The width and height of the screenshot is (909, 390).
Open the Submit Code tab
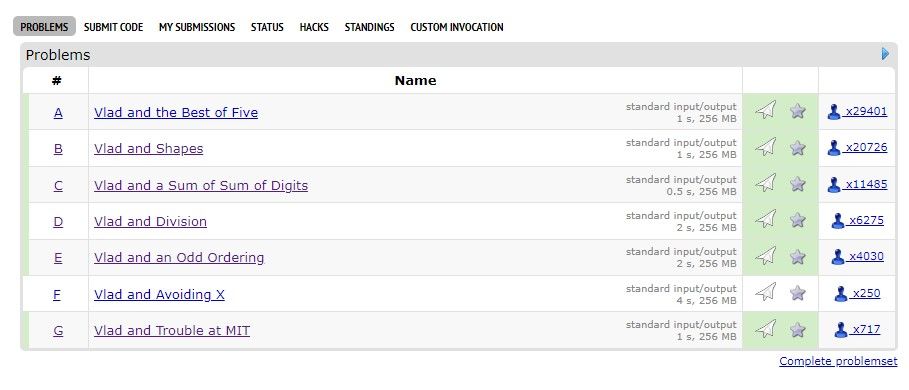(x=114, y=27)
